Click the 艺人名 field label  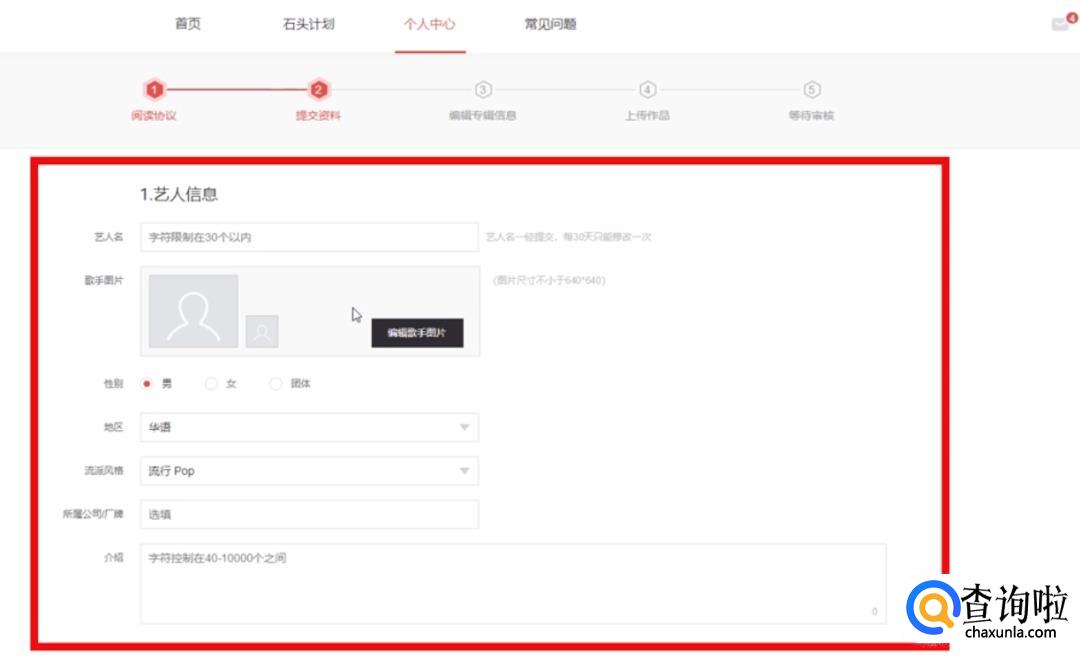tap(109, 237)
